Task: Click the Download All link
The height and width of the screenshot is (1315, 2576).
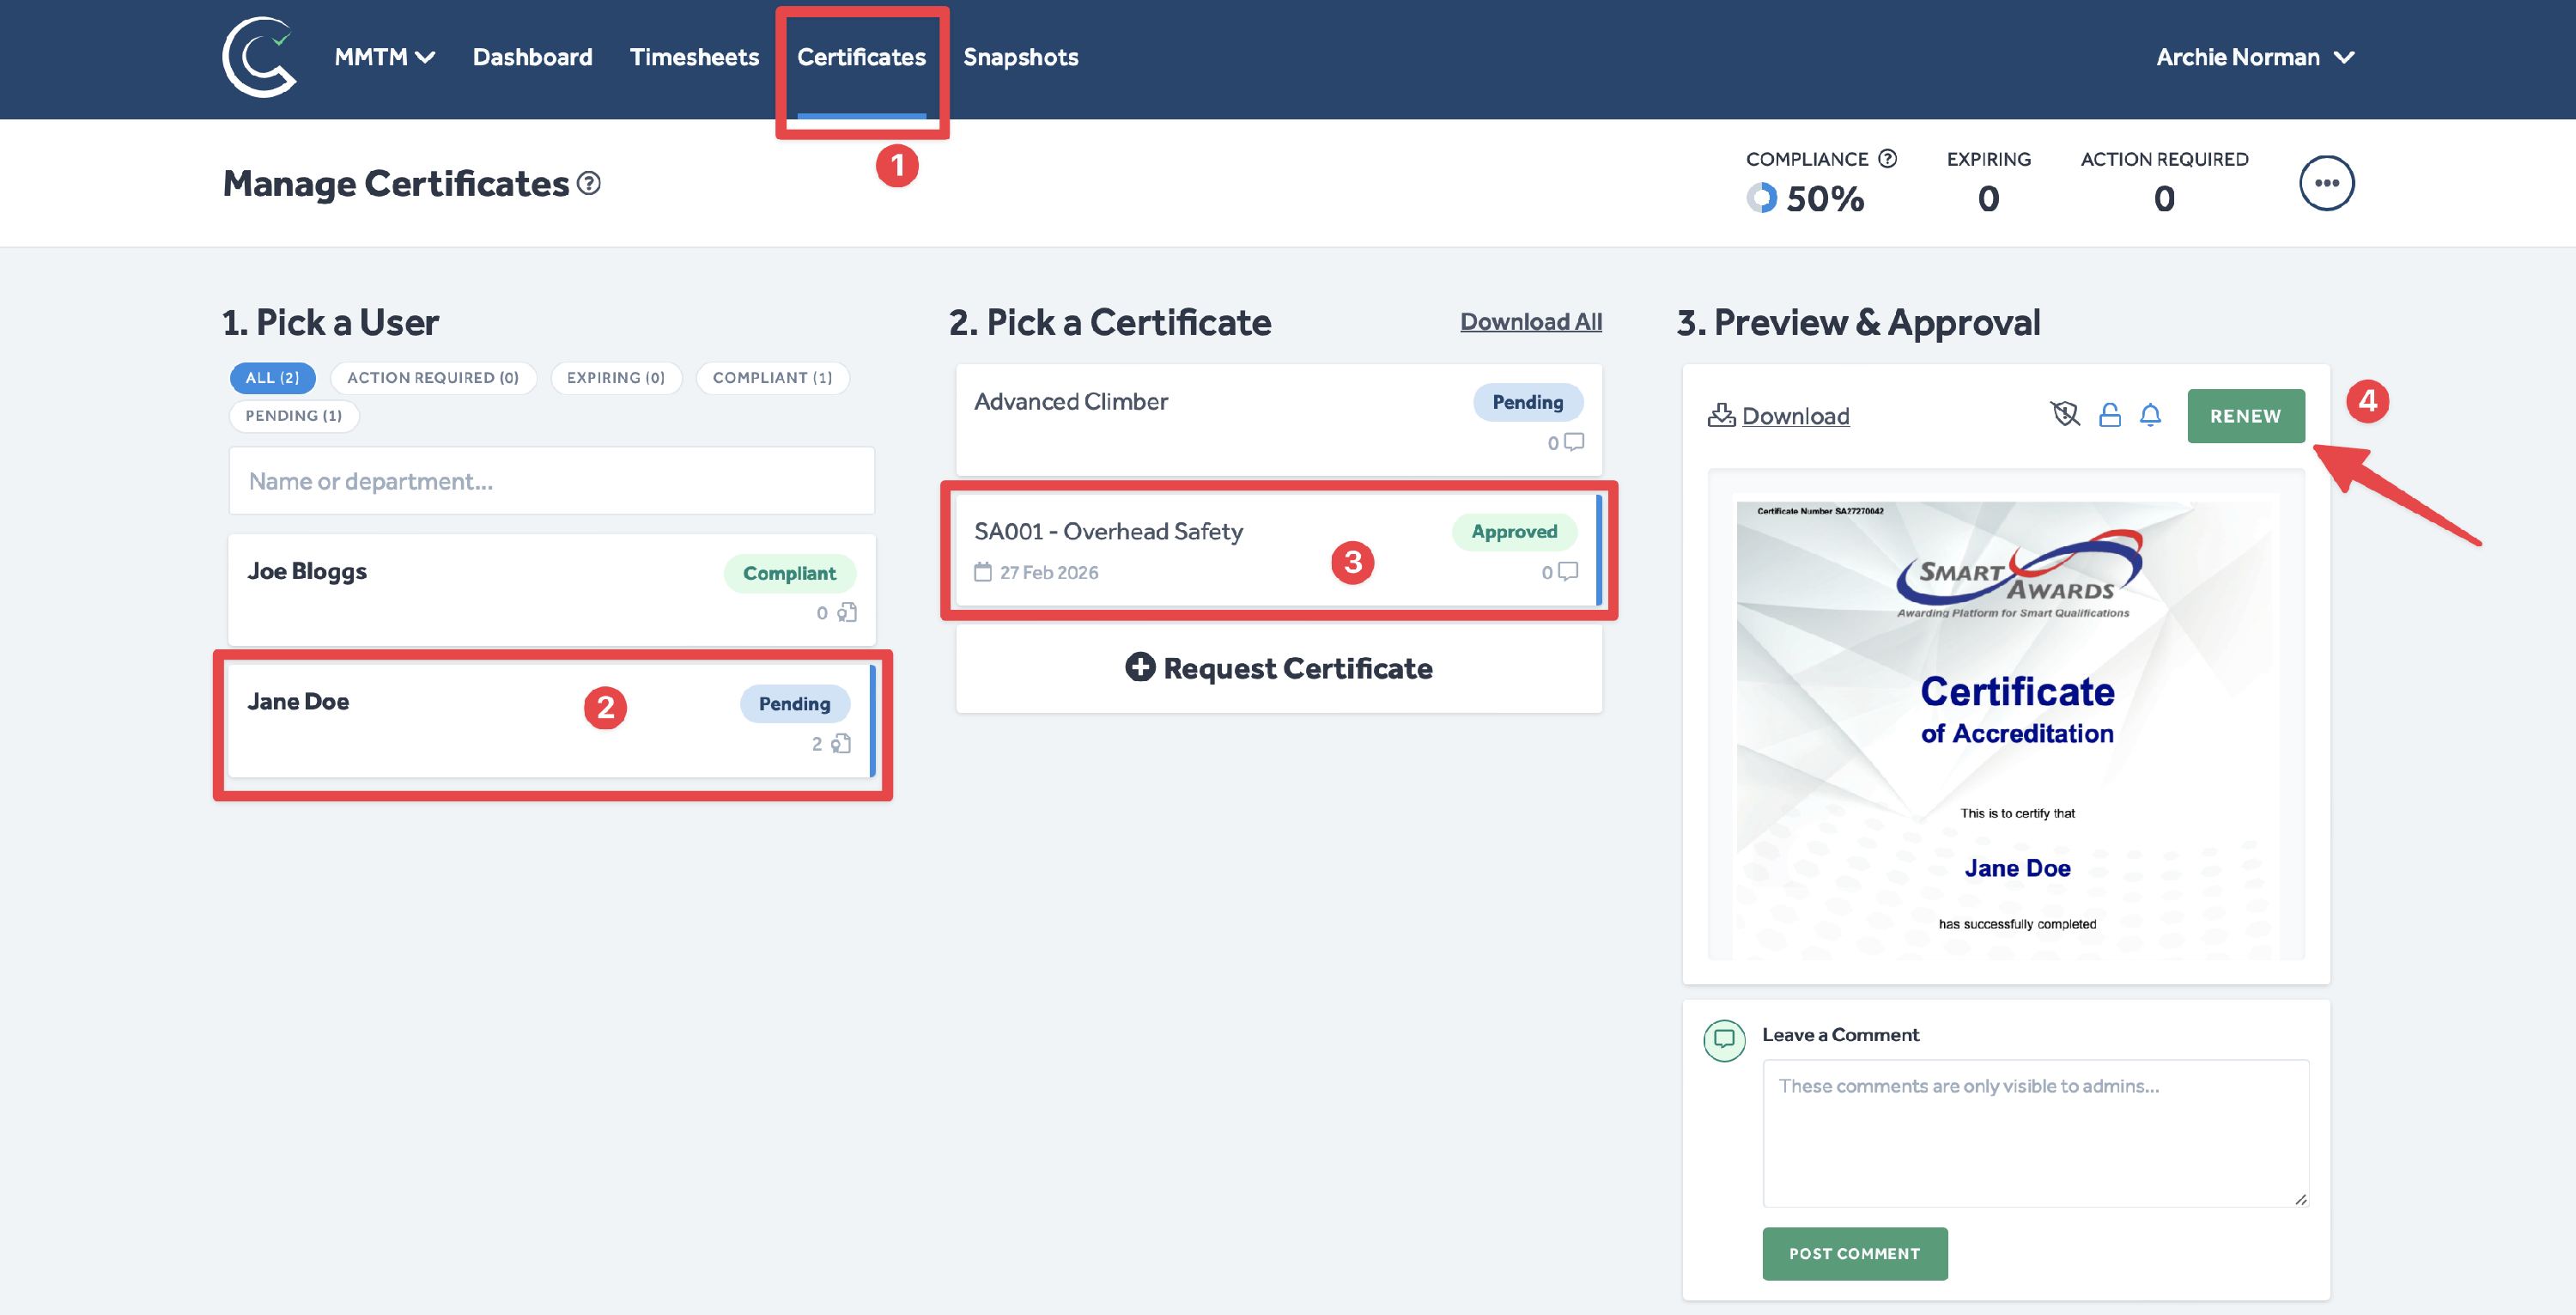Action: (1530, 321)
